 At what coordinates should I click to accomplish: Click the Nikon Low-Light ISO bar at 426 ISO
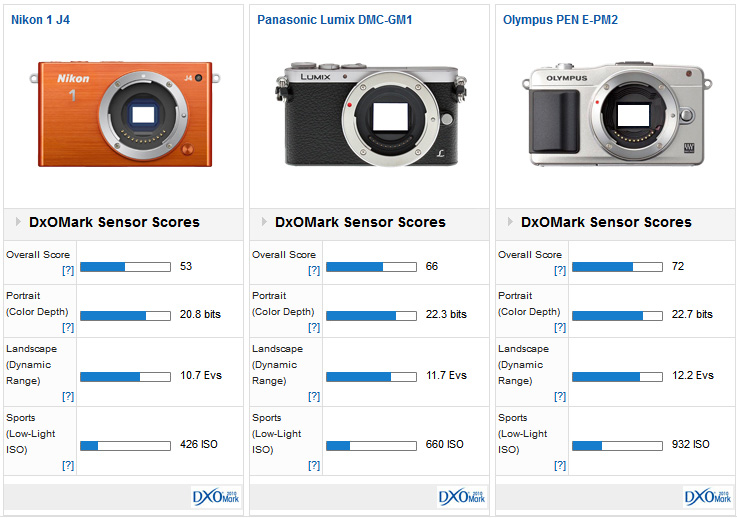point(125,446)
